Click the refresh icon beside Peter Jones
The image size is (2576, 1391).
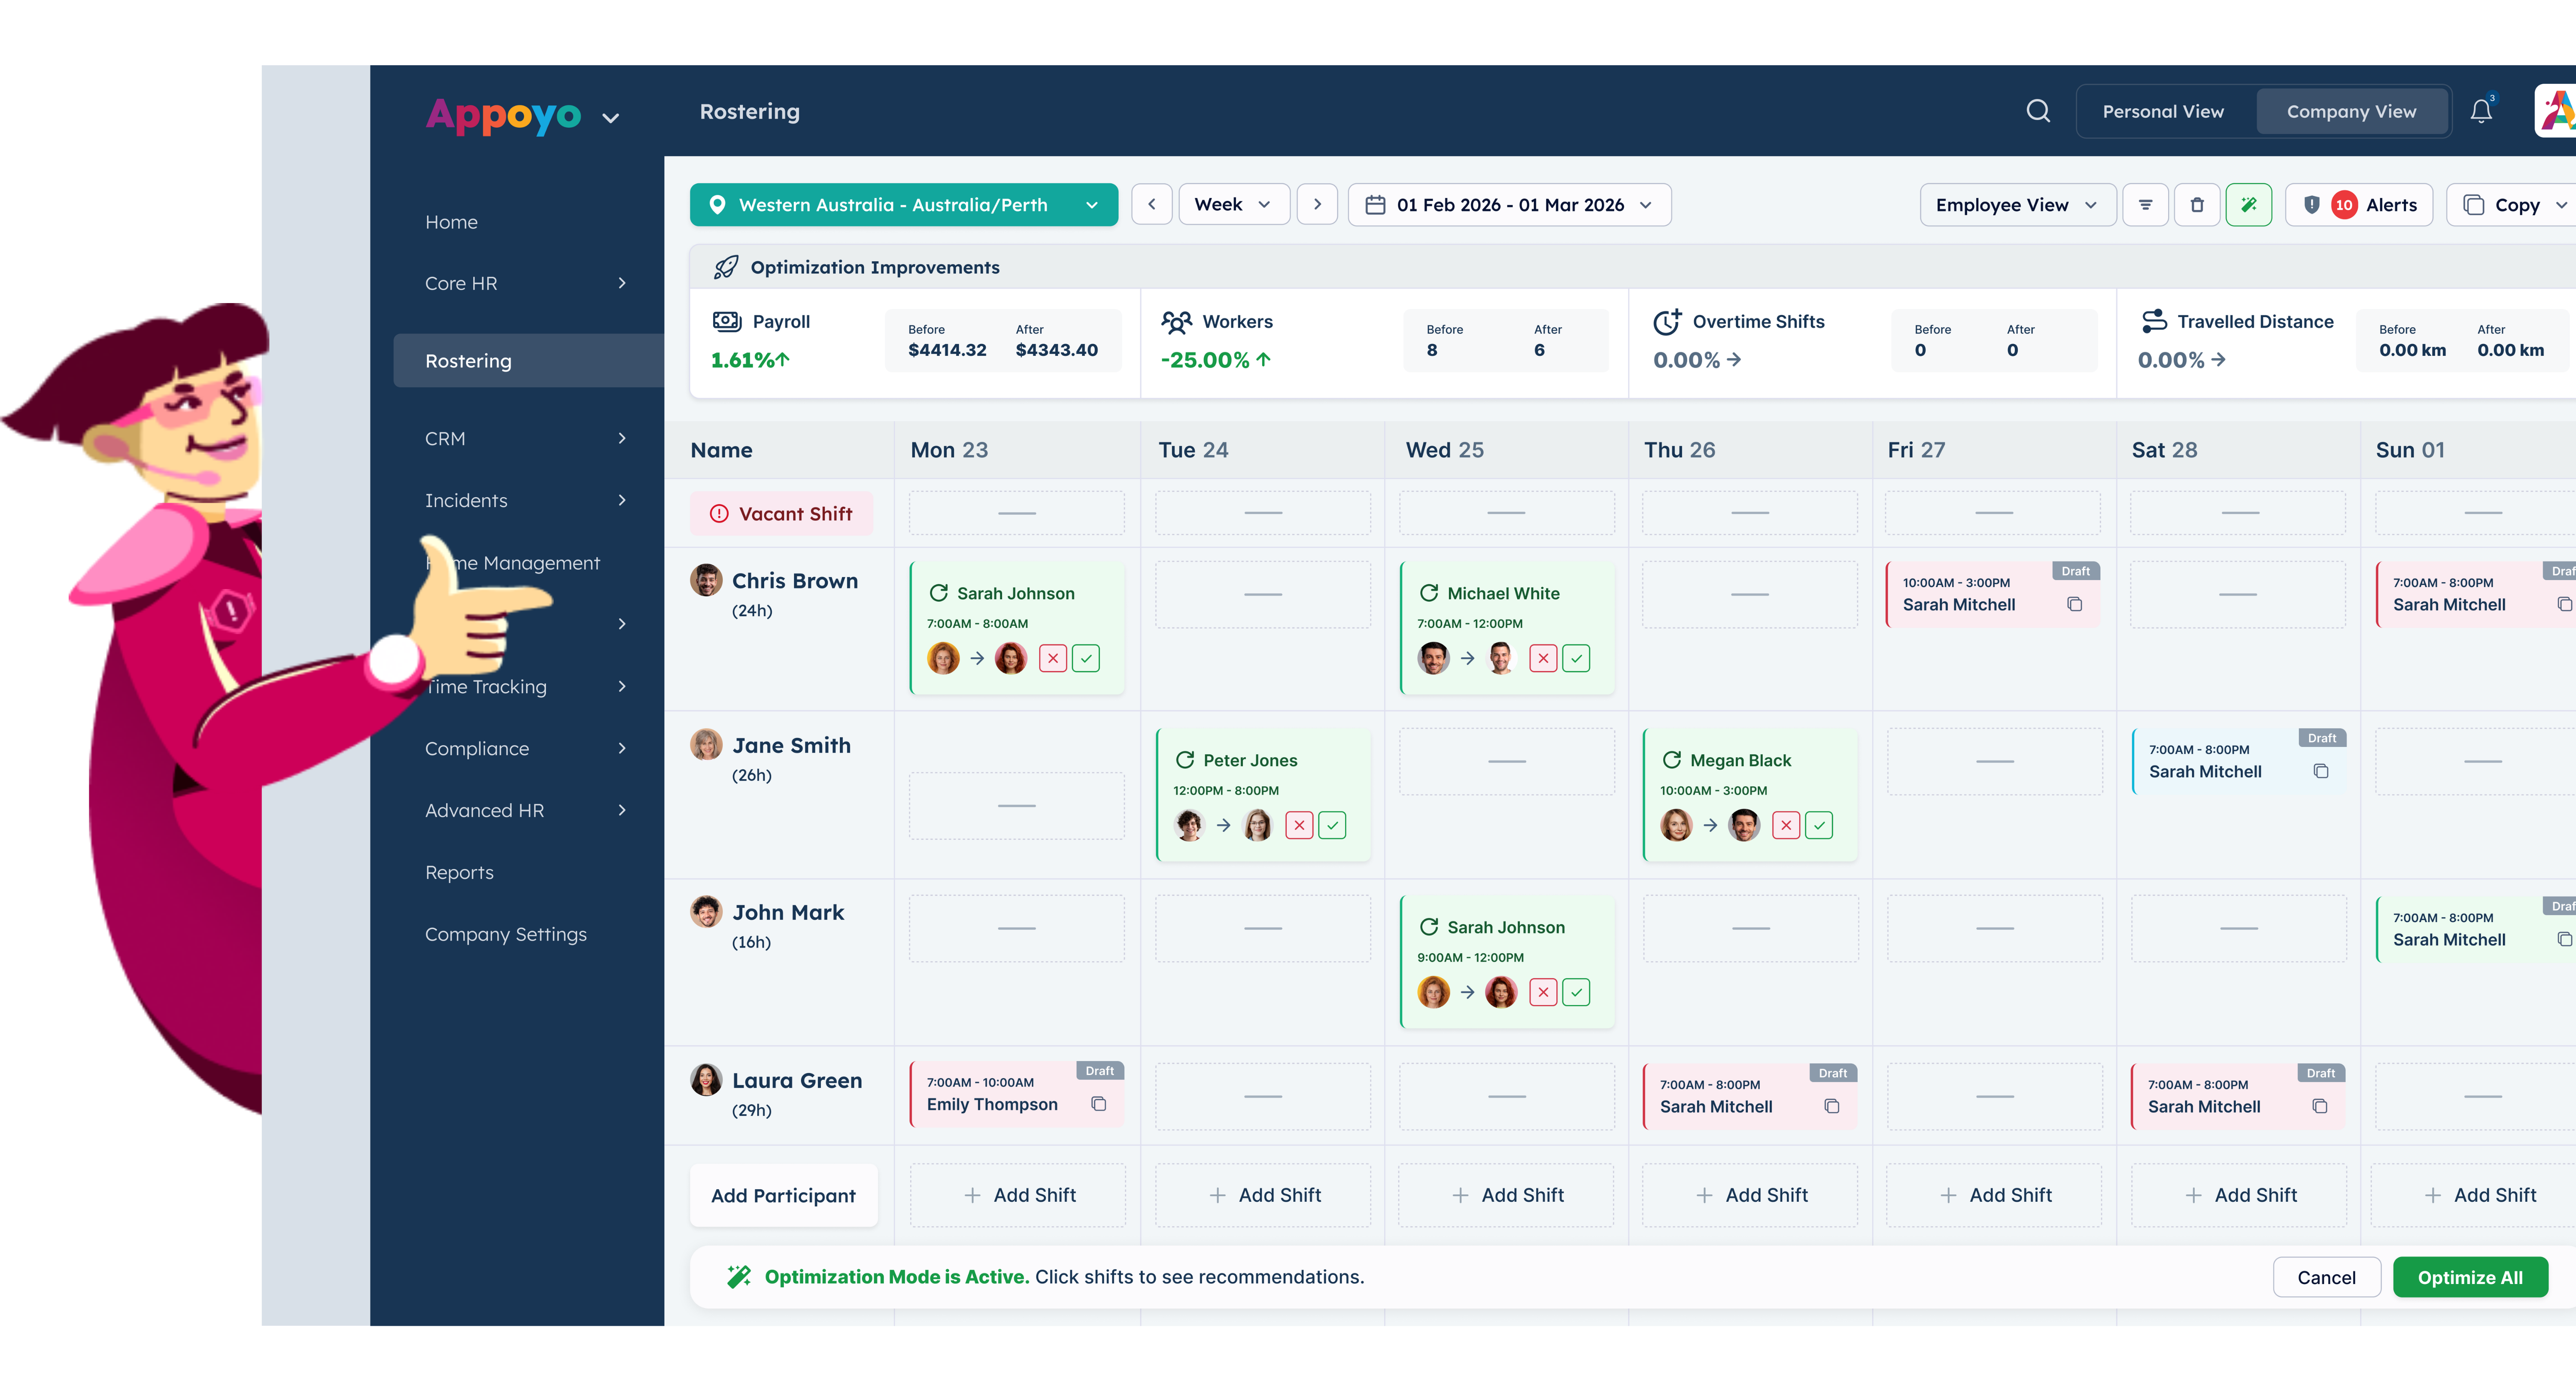coord(1185,760)
